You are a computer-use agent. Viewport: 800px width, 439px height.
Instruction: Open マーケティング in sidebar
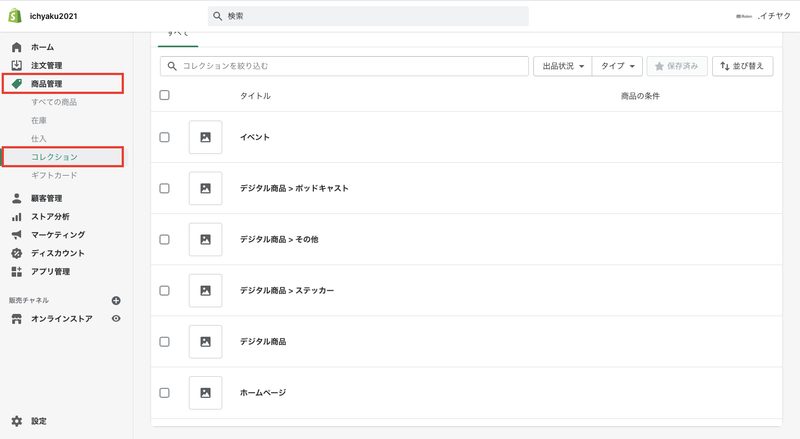tap(58, 235)
